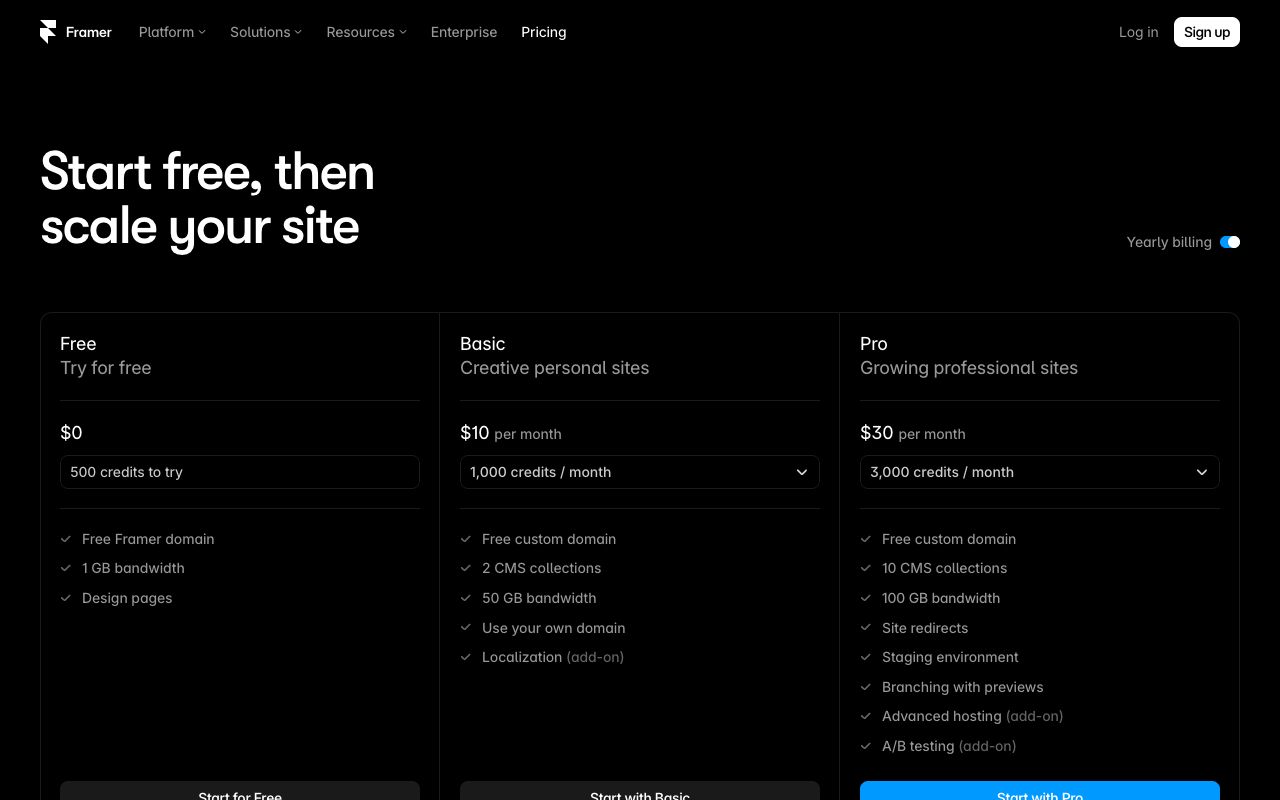The width and height of the screenshot is (1280, 800).
Task: Open the Solutions menu
Action: [266, 32]
